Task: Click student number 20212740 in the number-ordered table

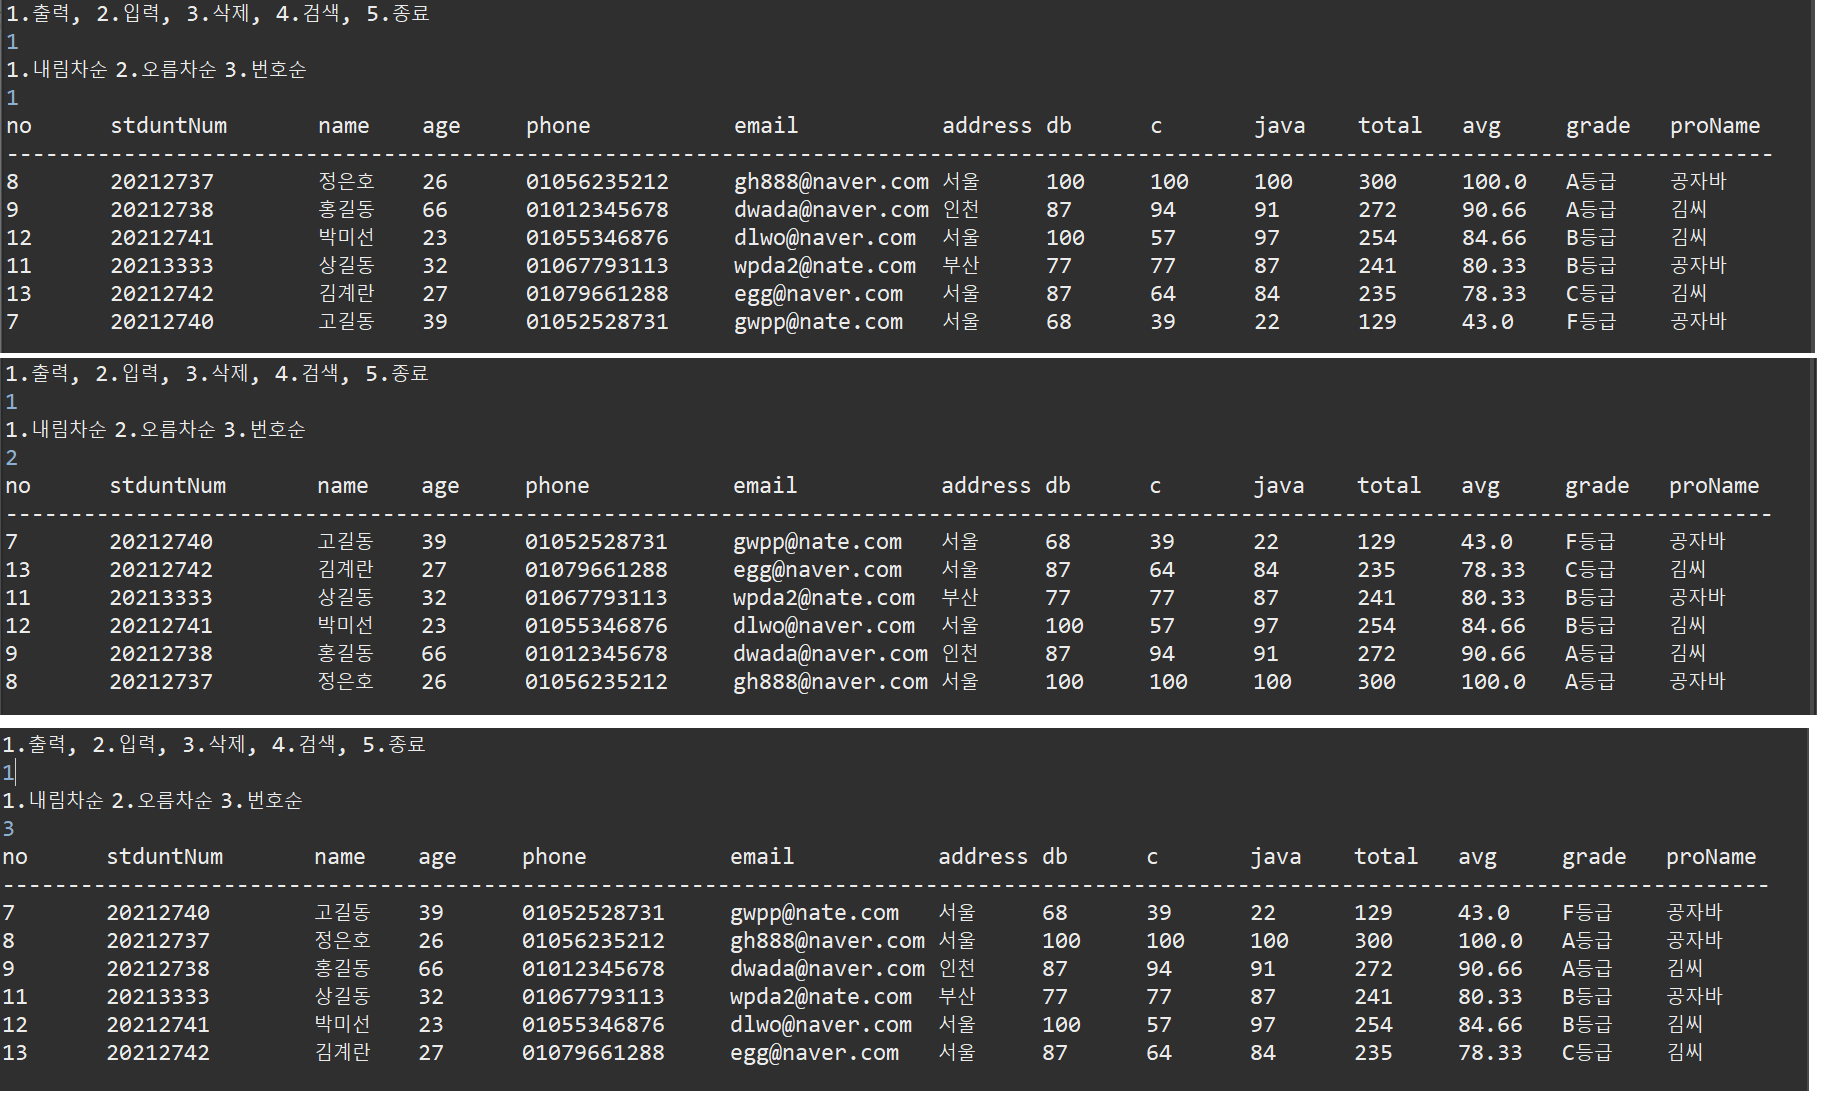Action: (x=158, y=913)
